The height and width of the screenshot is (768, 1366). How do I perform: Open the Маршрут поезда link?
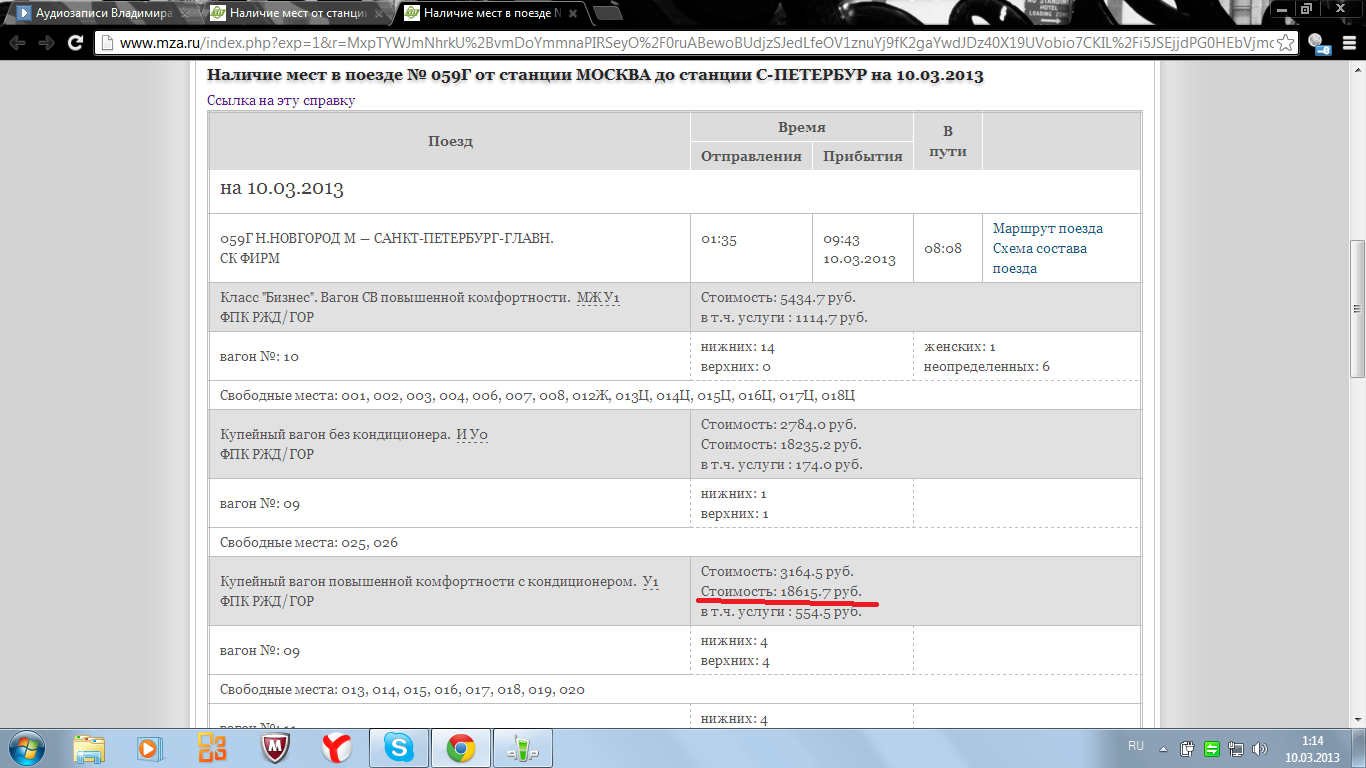(x=1047, y=228)
